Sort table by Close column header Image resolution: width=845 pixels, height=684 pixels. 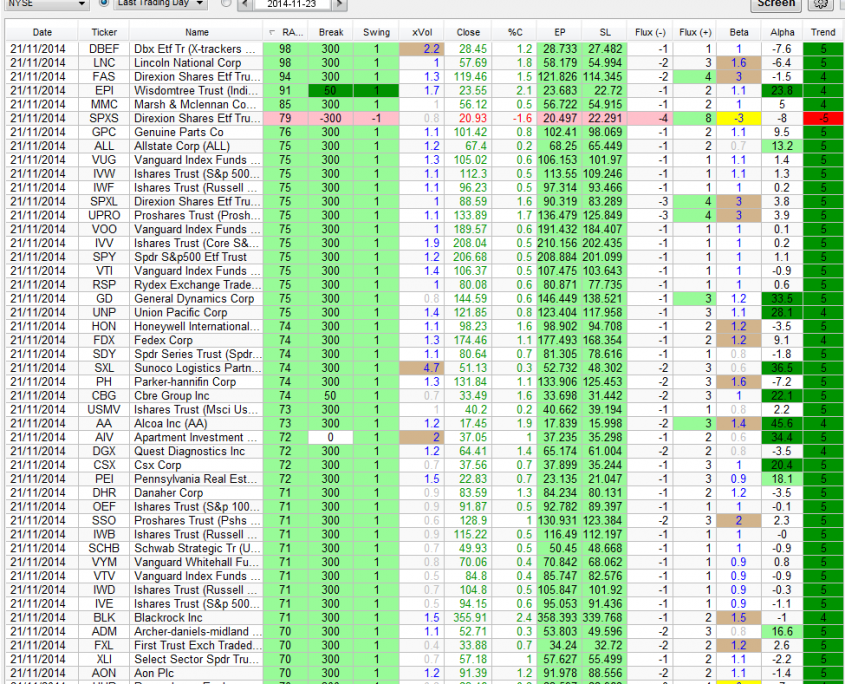coord(468,32)
